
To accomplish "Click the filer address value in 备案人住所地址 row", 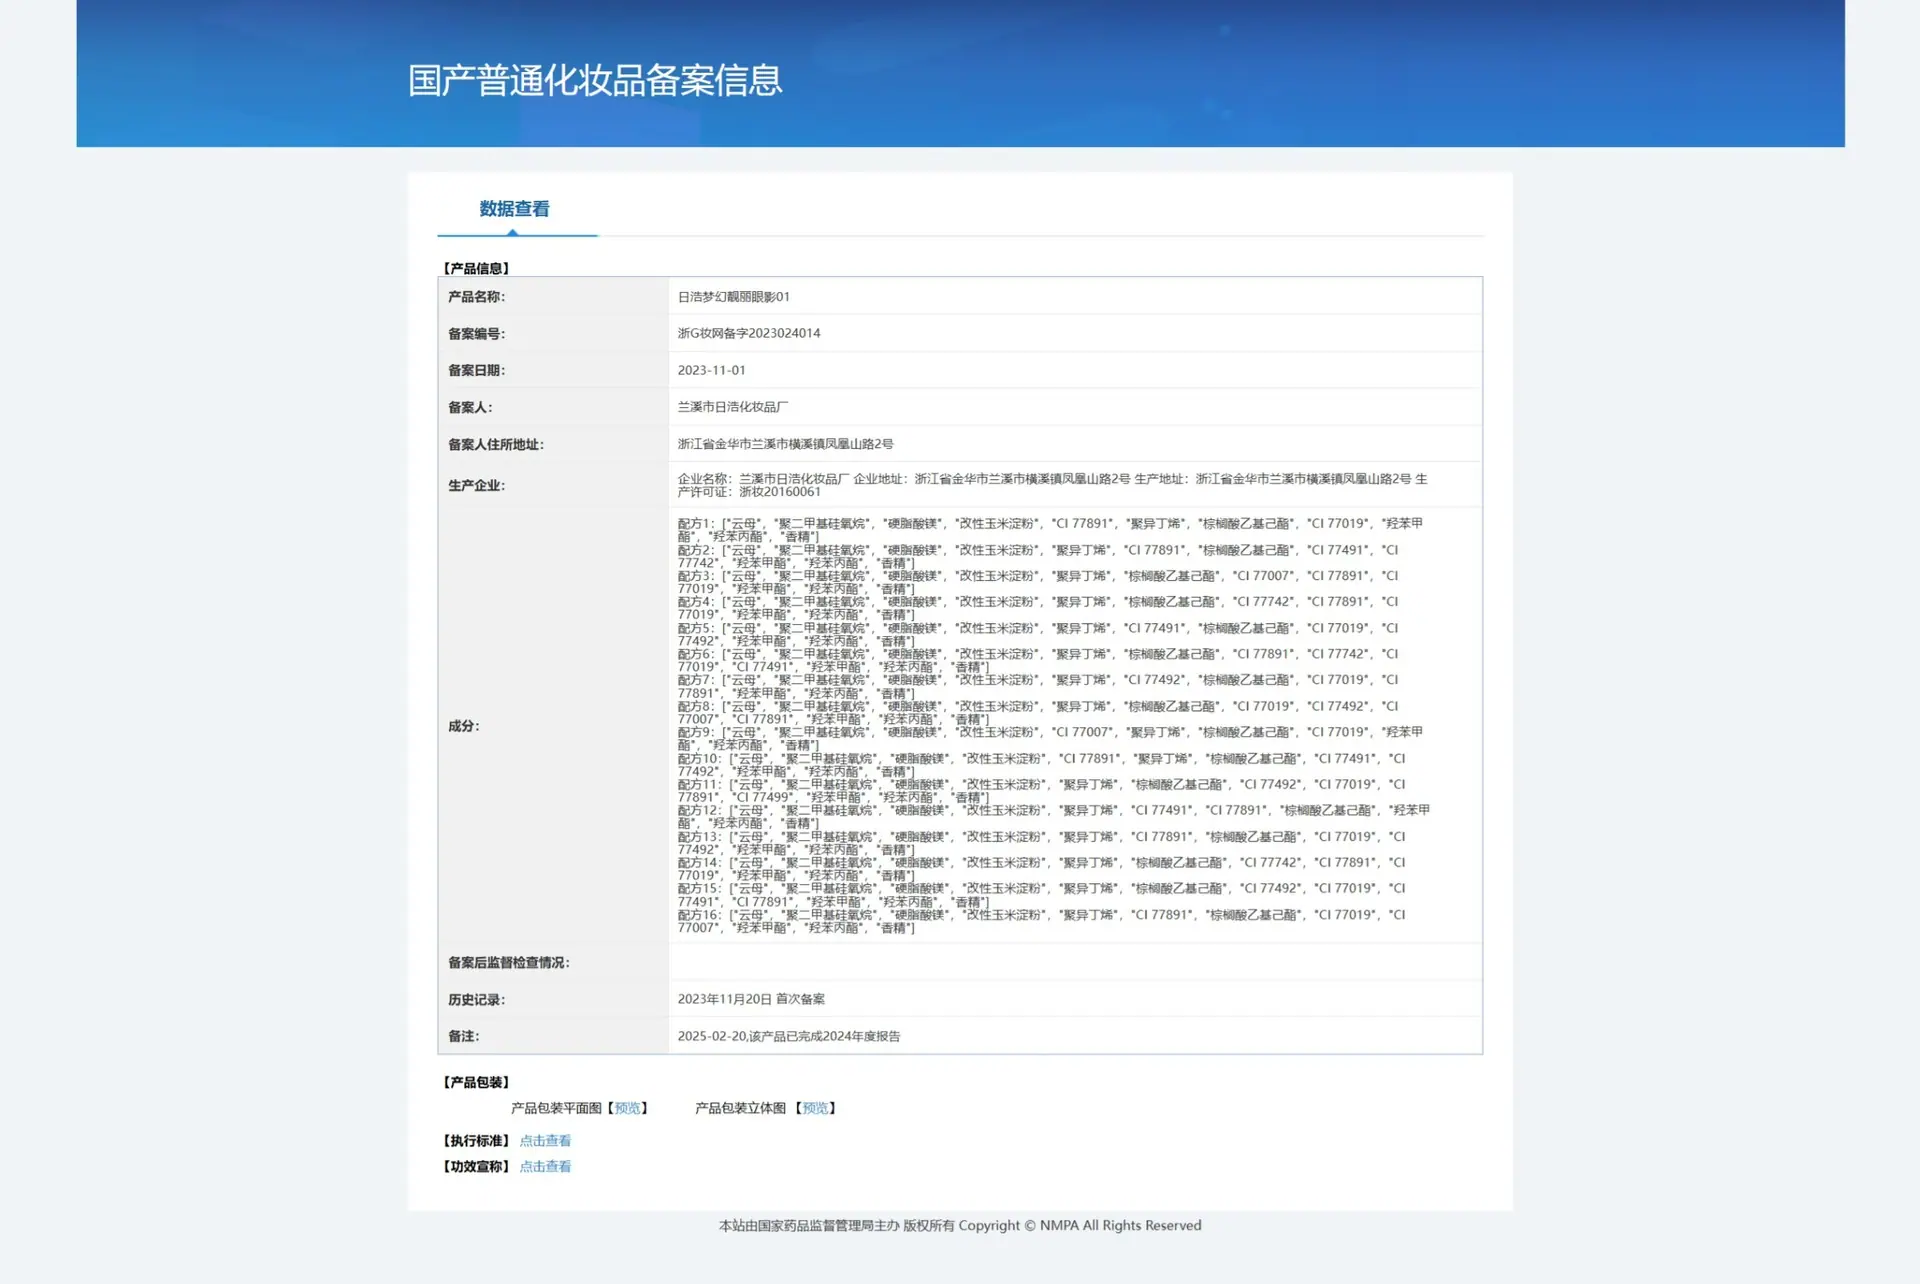I will [785, 444].
